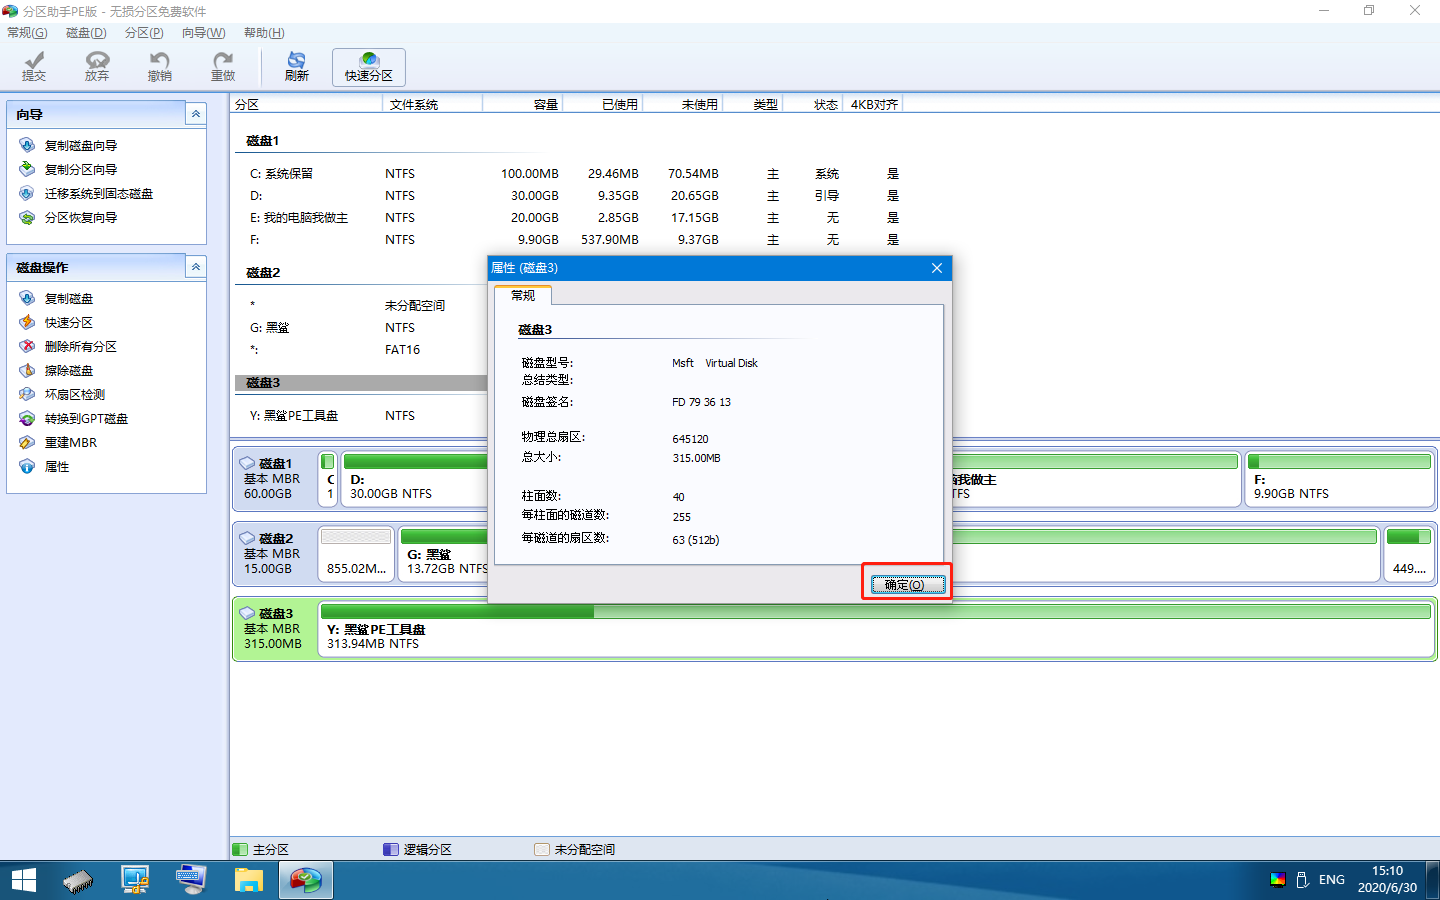Start the 复制分区向导 wizard
1440x900 pixels.
[x=81, y=169]
